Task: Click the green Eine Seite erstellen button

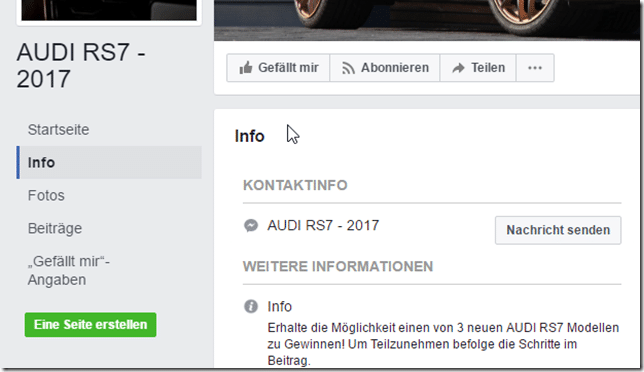Action: pyautogui.click(x=90, y=325)
